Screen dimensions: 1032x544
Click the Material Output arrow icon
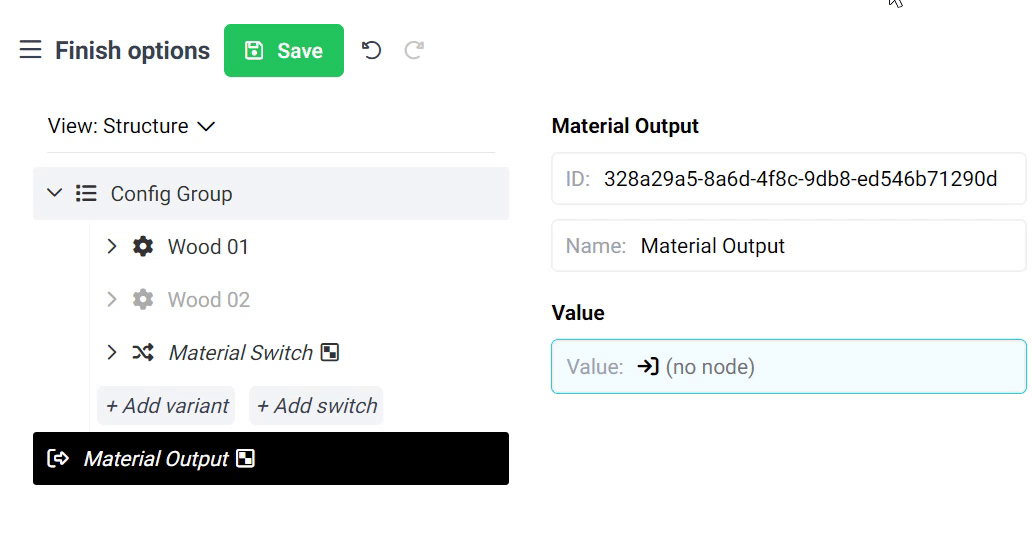coord(58,459)
